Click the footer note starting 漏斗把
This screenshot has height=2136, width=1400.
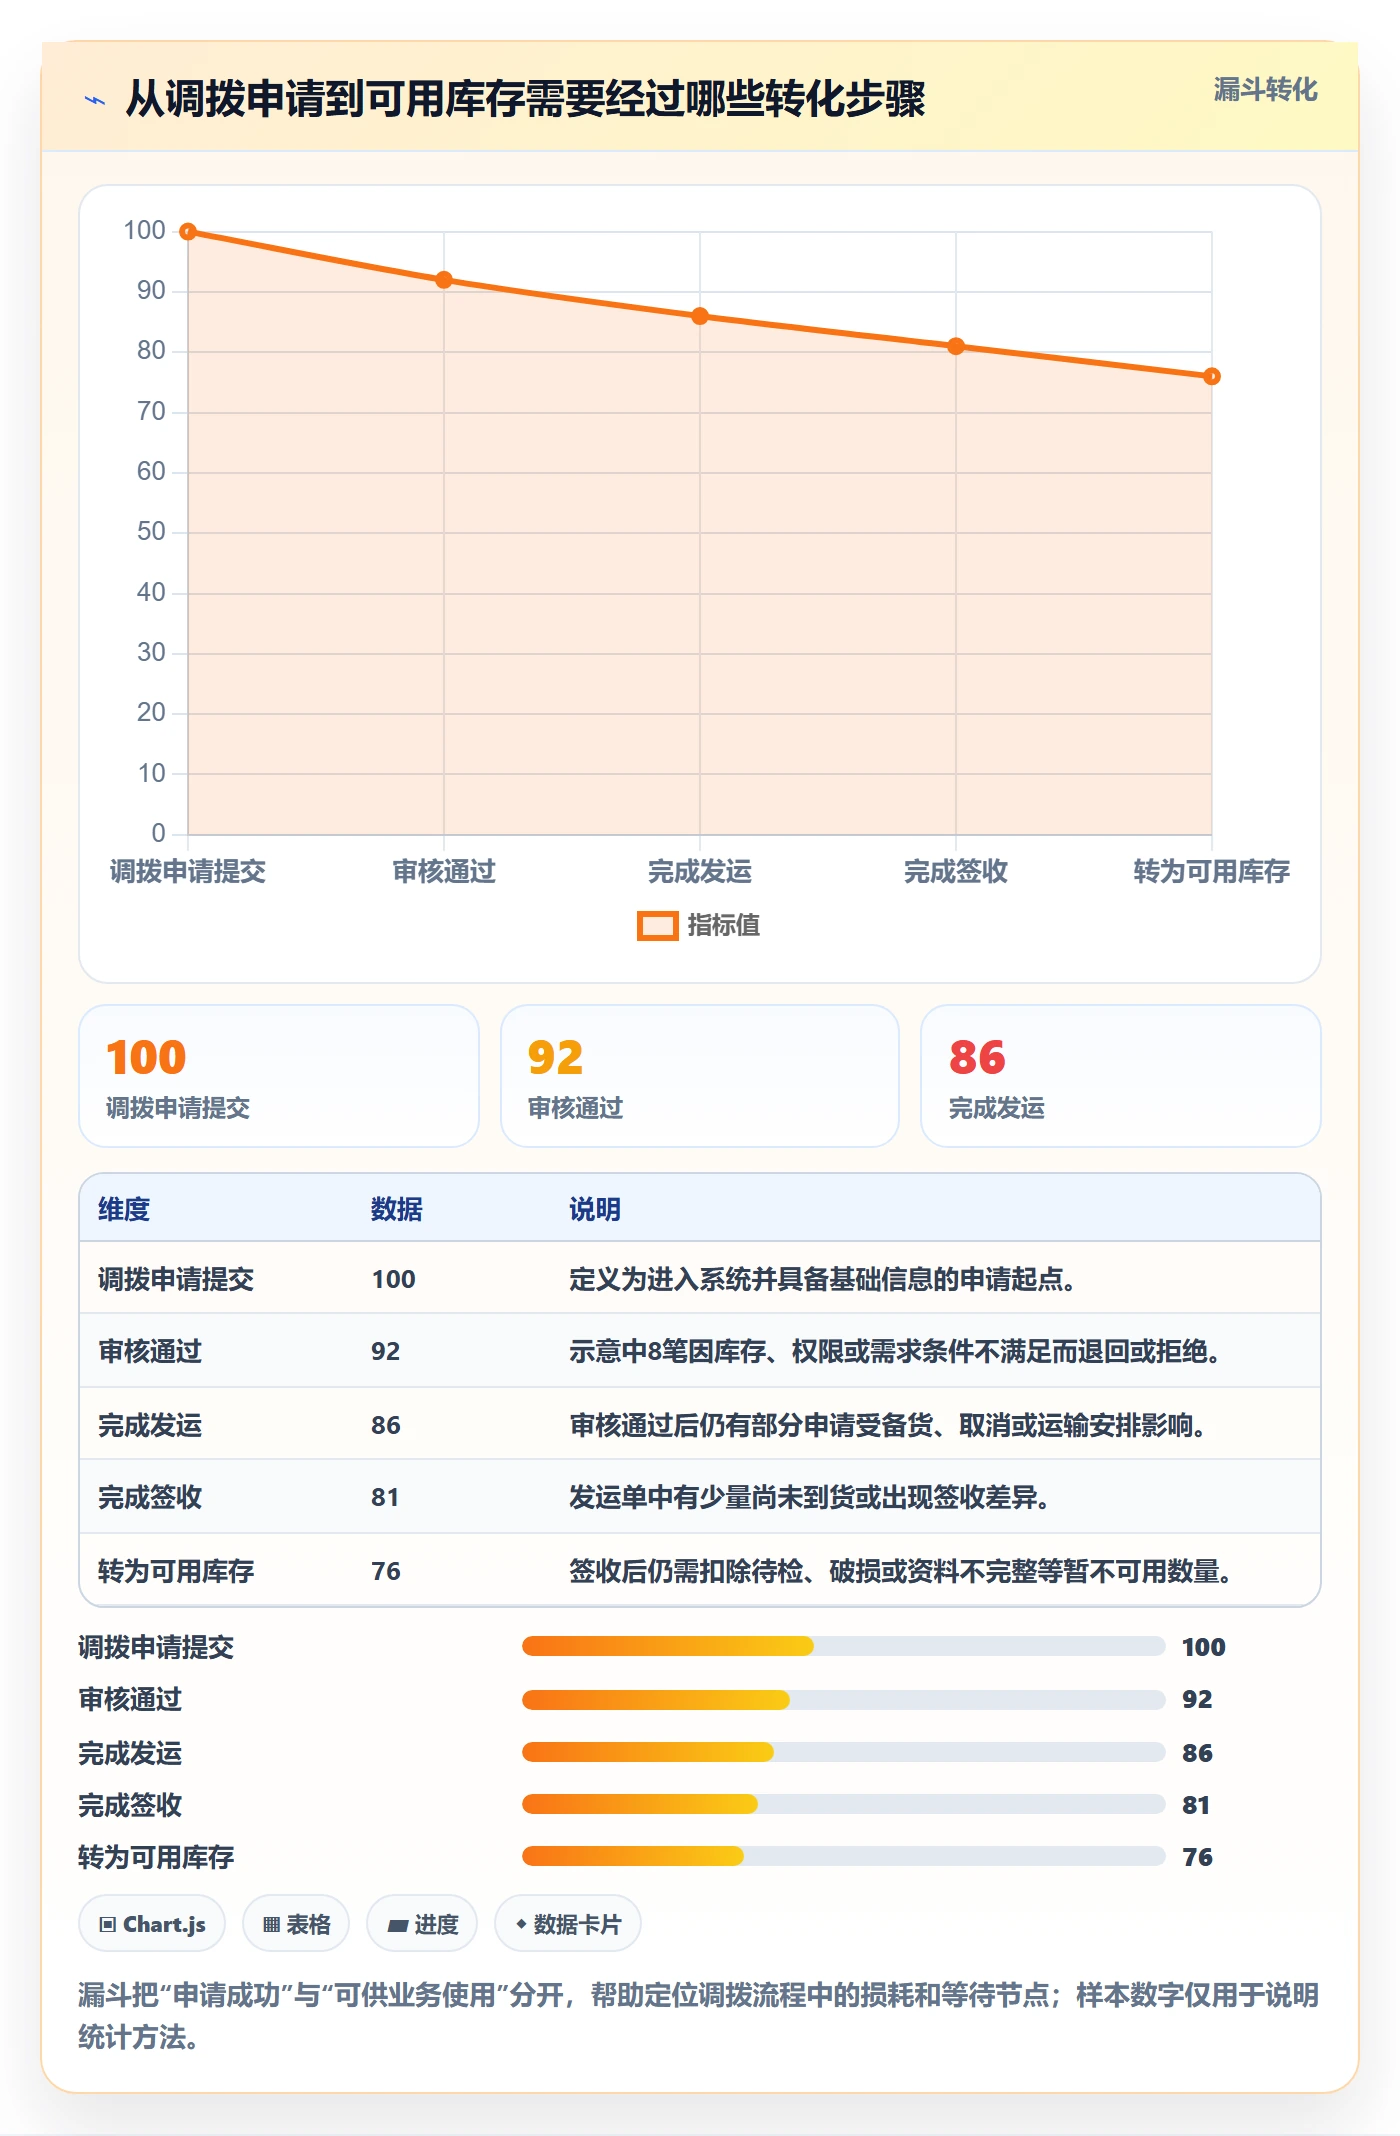tap(699, 2016)
